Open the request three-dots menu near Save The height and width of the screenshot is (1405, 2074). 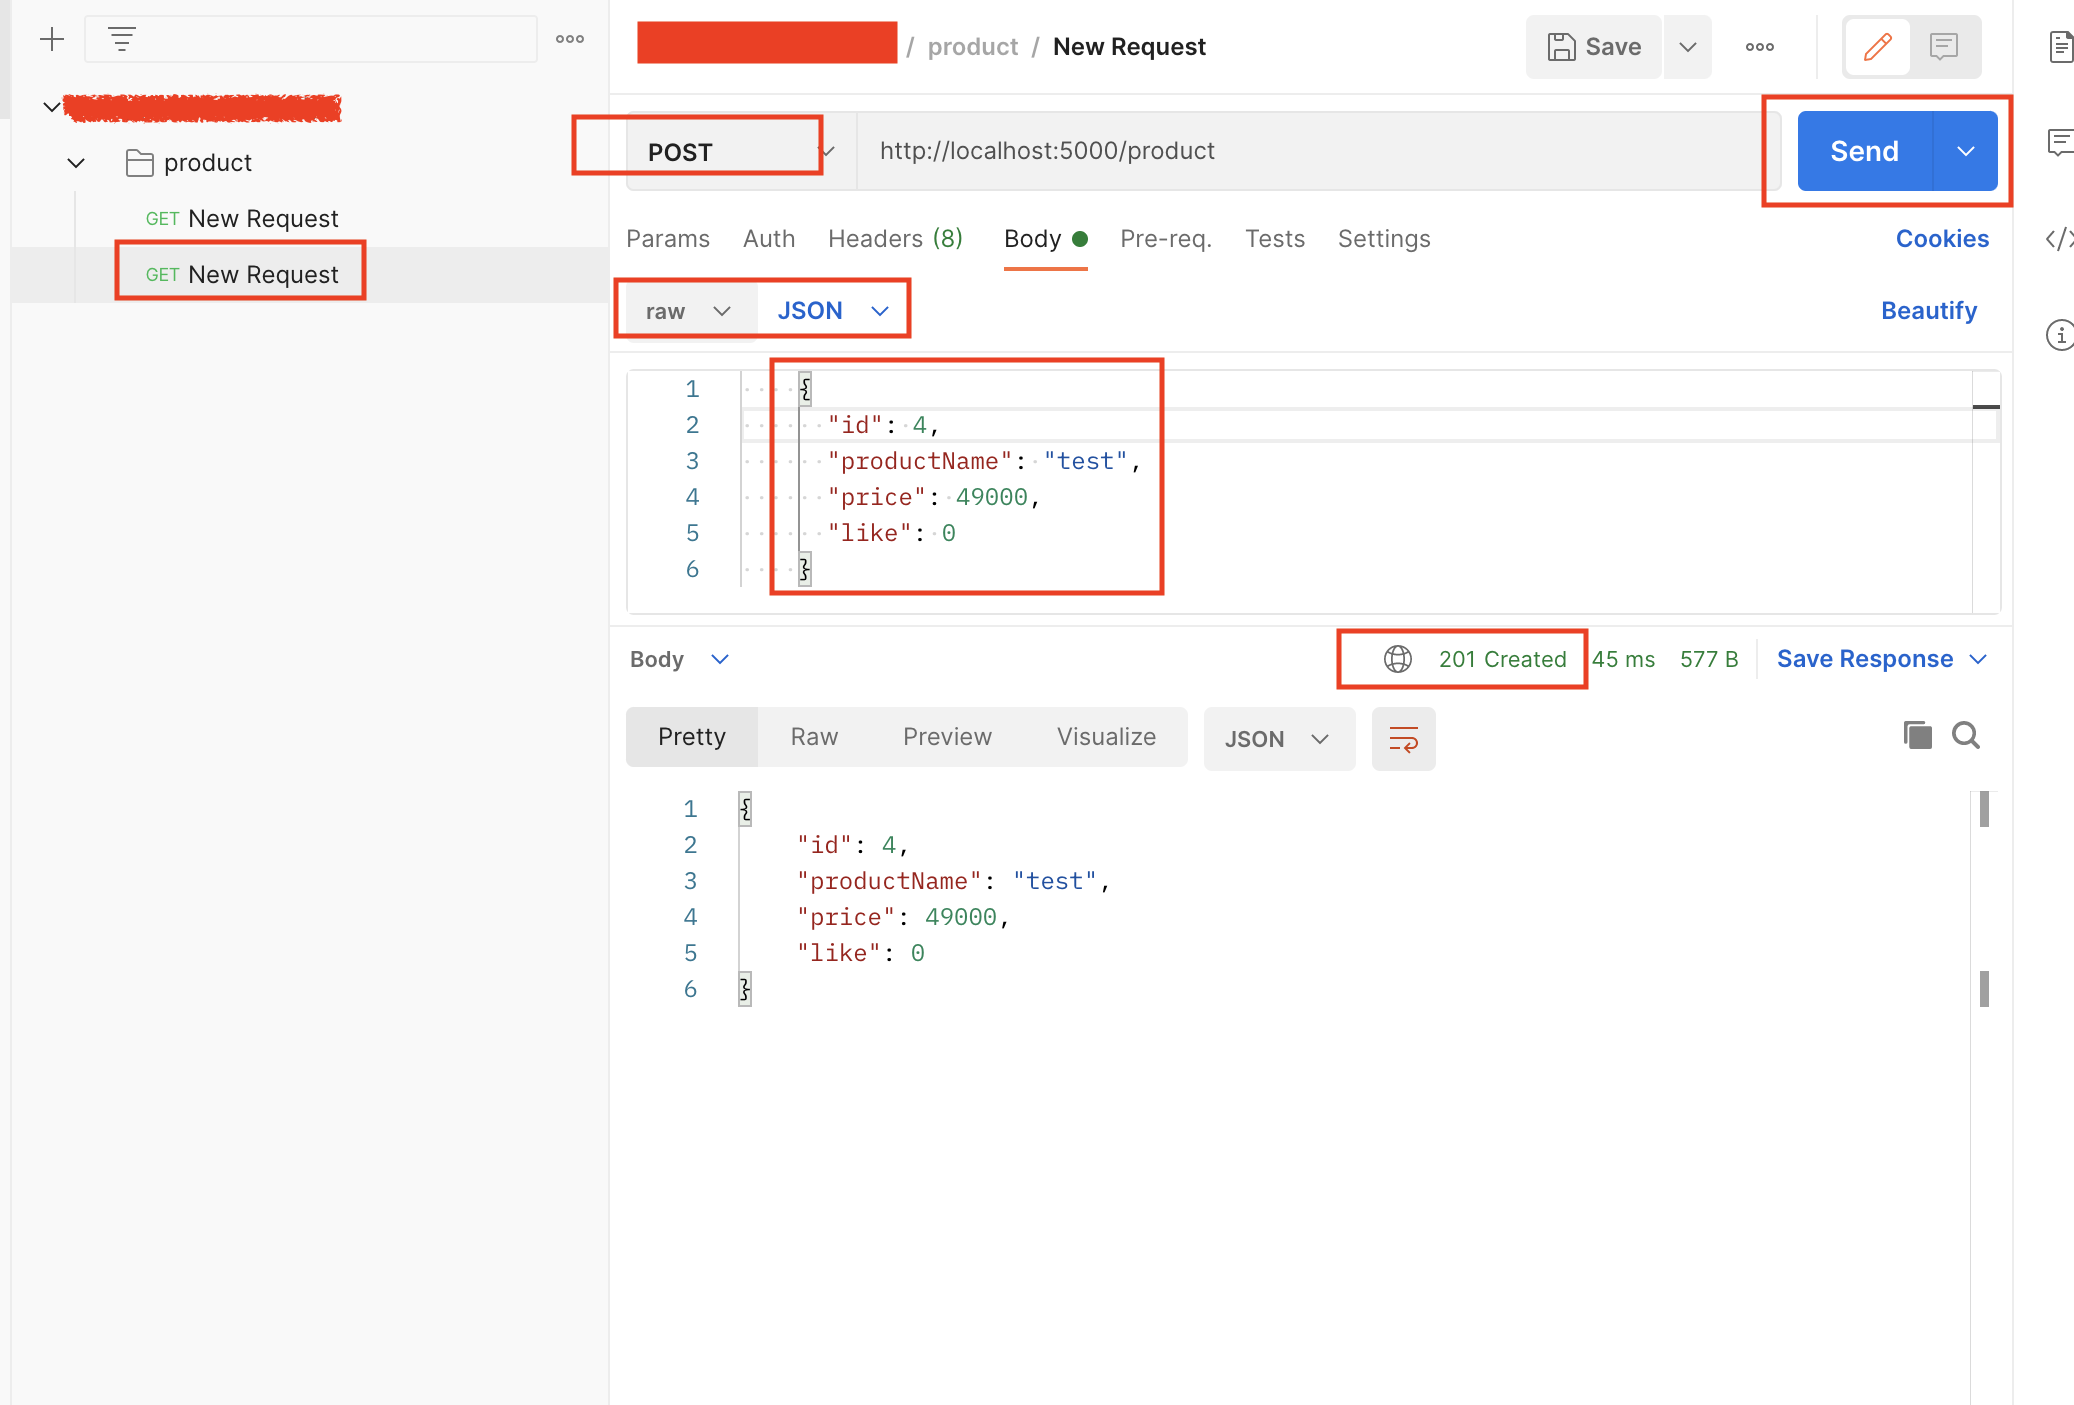1759,47
